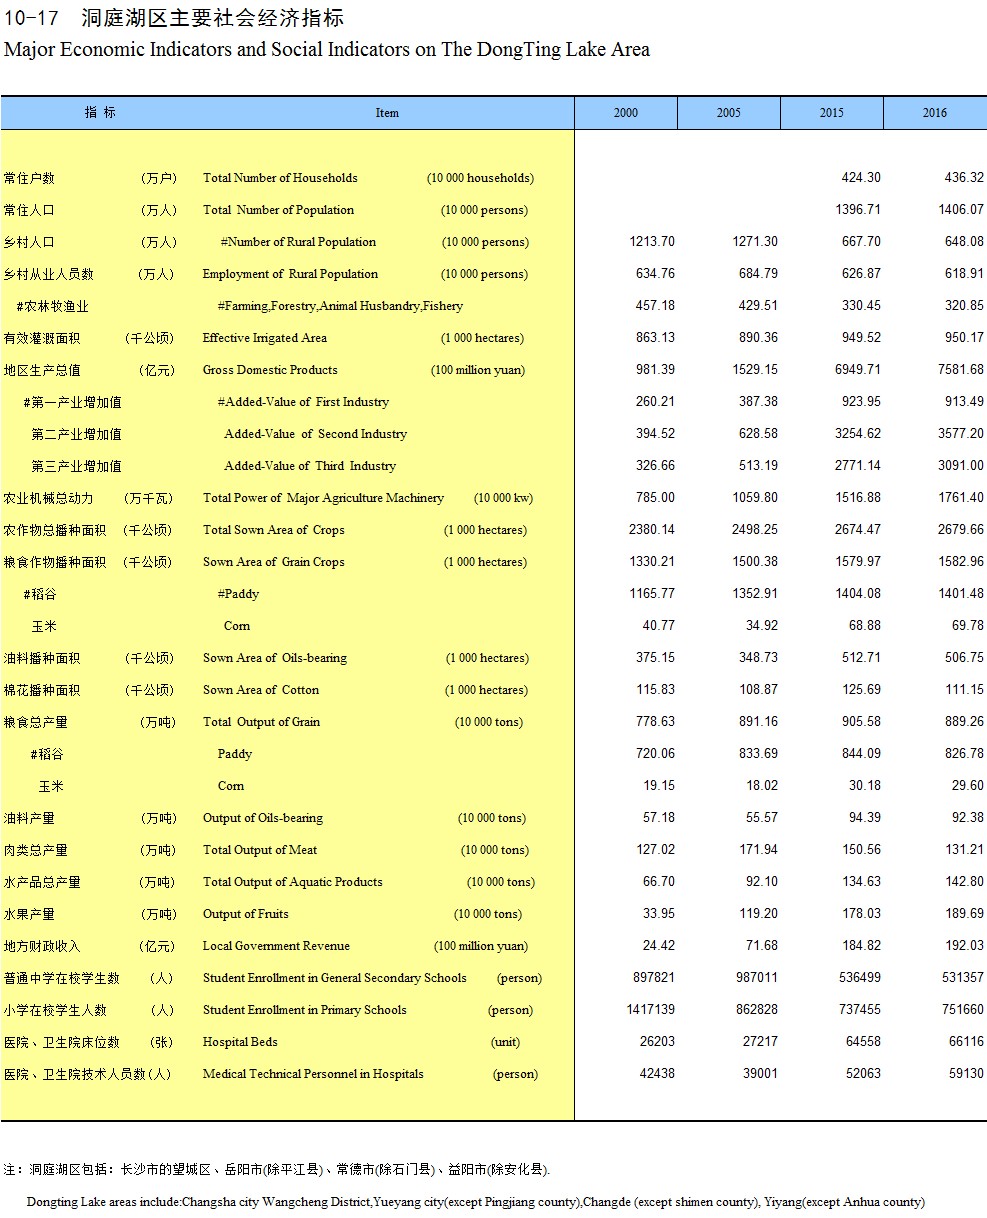Click oils sown value 512.71
This screenshot has width=987, height=1218.
coord(861,658)
